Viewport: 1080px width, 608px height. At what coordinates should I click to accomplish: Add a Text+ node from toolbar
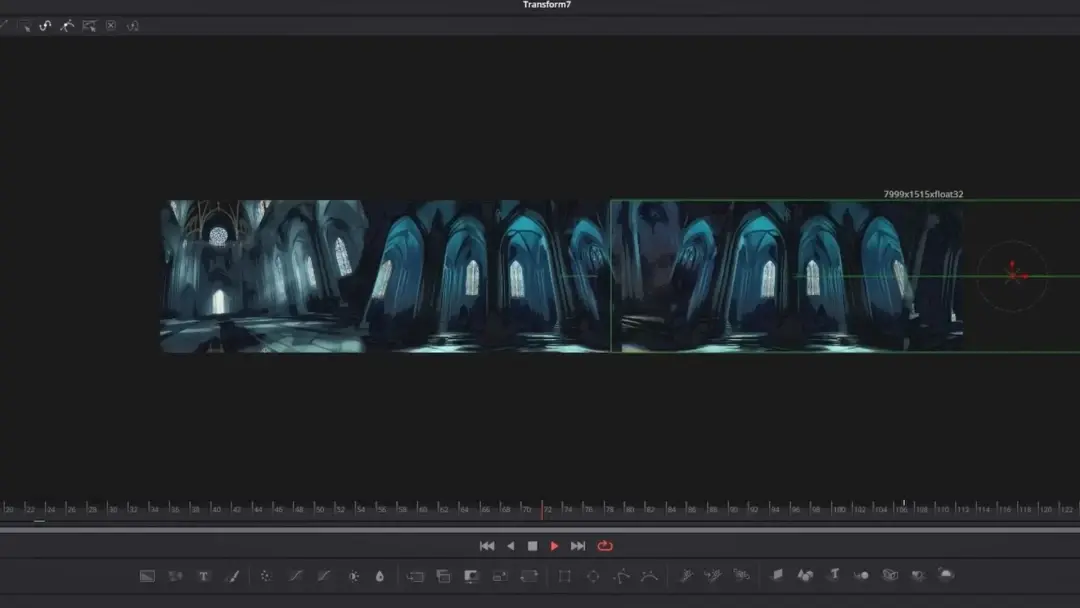[204, 576]
